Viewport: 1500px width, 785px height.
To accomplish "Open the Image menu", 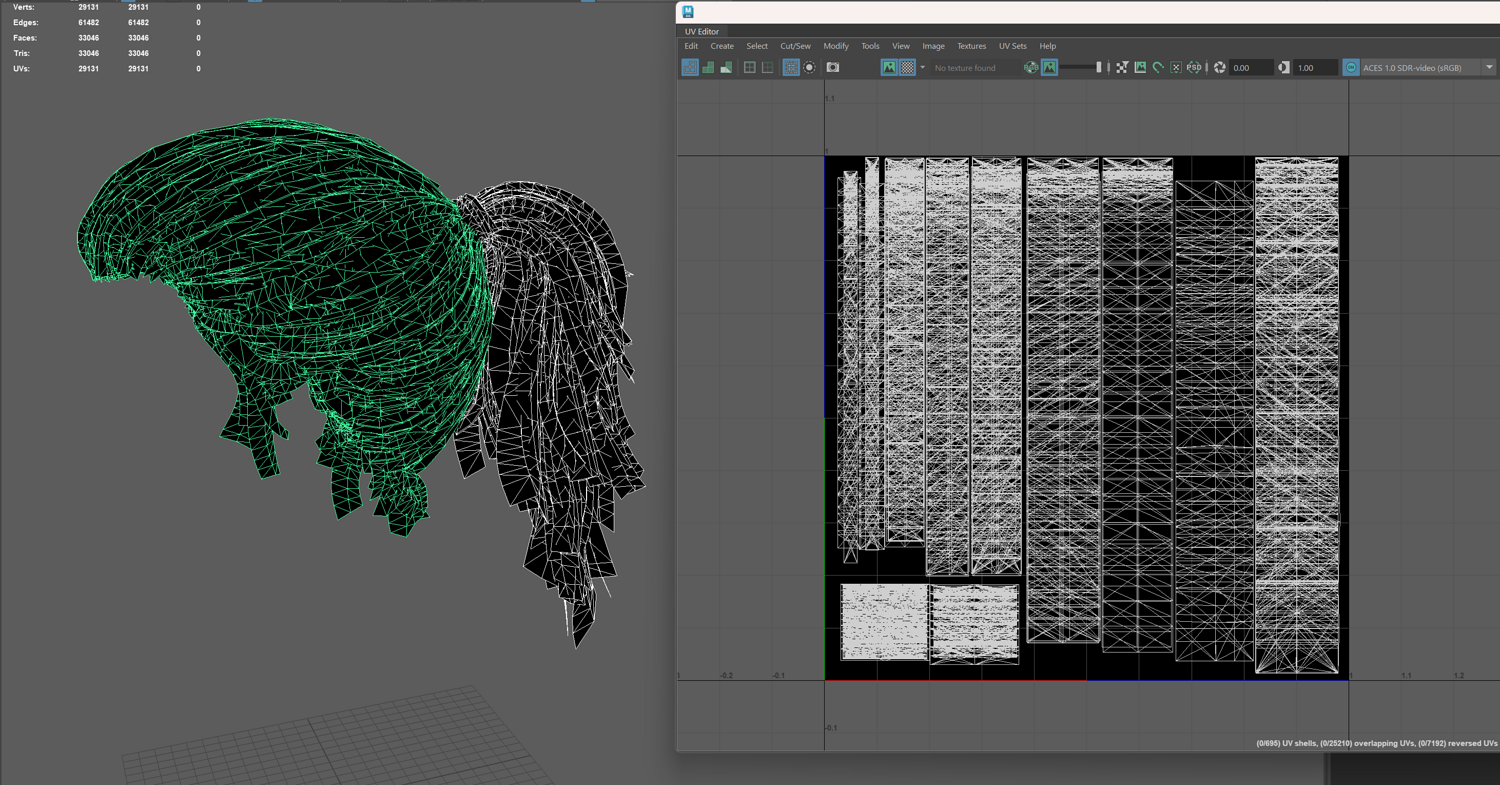I will (933, 46).
